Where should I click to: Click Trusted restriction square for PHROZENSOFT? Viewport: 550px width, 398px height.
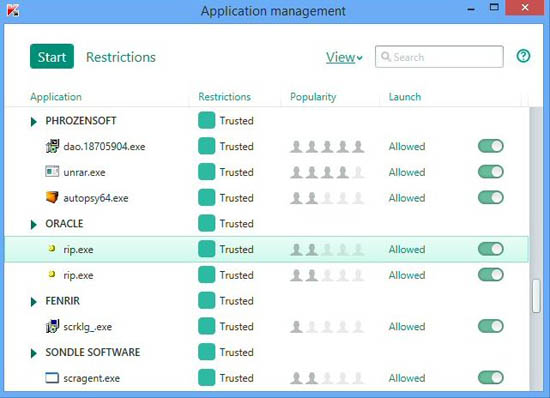[x=206, y=121]
